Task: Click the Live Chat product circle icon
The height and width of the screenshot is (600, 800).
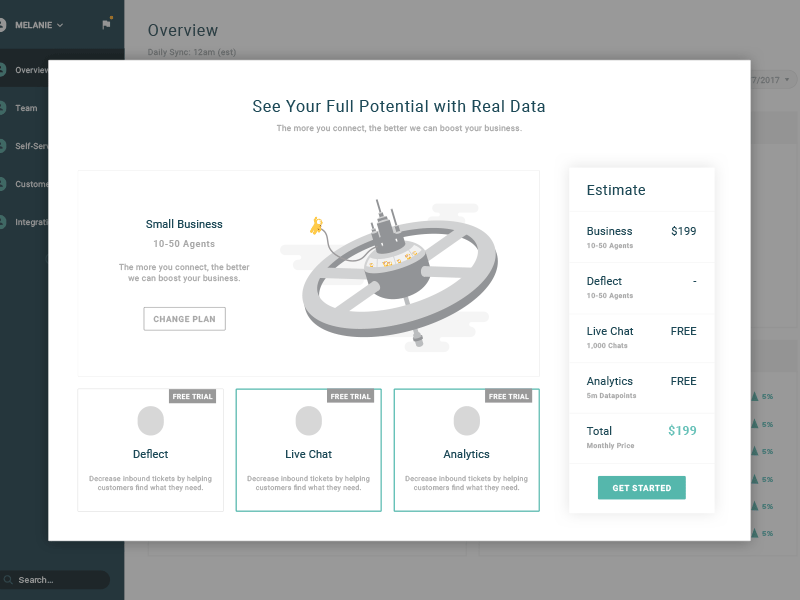Action: coord(308,420)
